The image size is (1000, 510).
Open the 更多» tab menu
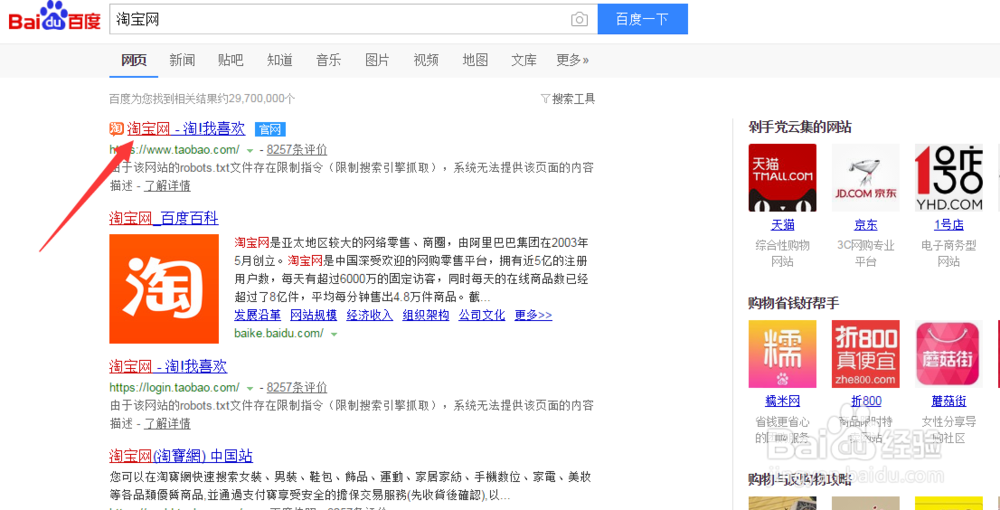click(572, 60)
